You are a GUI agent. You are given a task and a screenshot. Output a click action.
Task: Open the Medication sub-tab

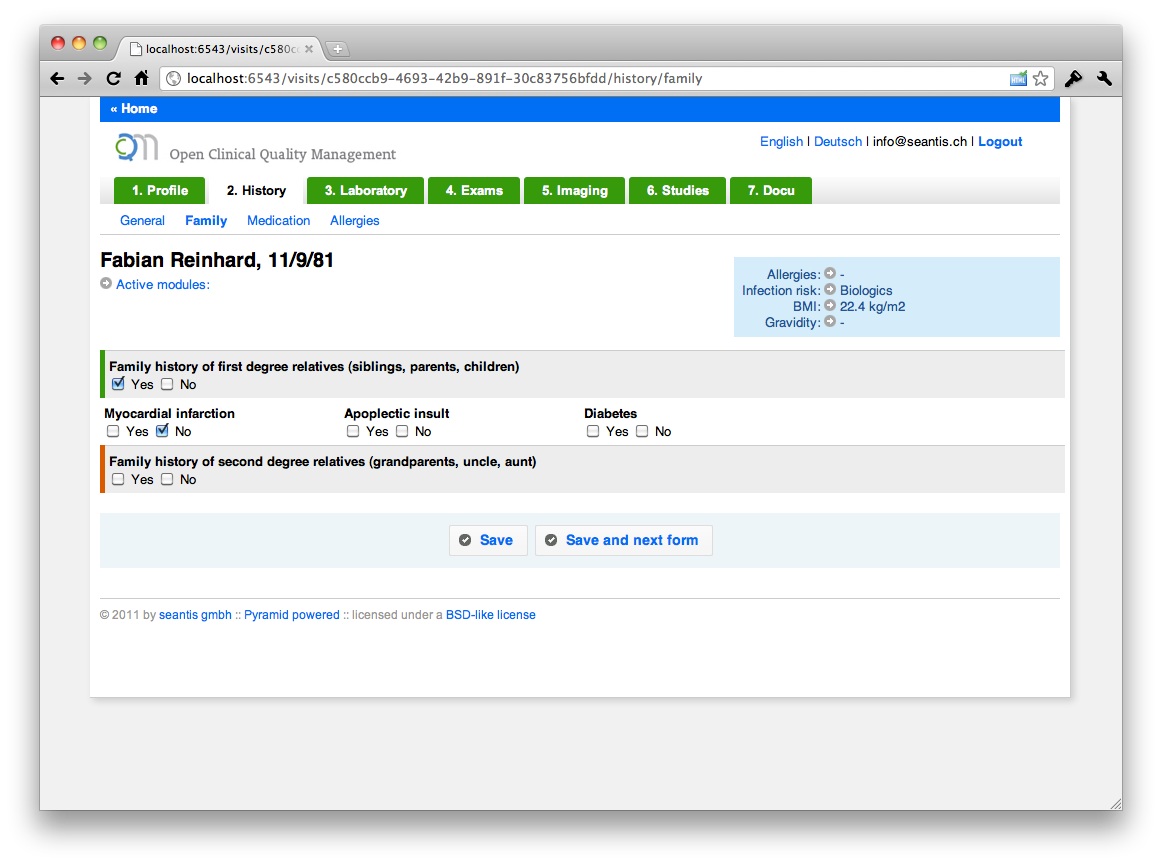278,220
